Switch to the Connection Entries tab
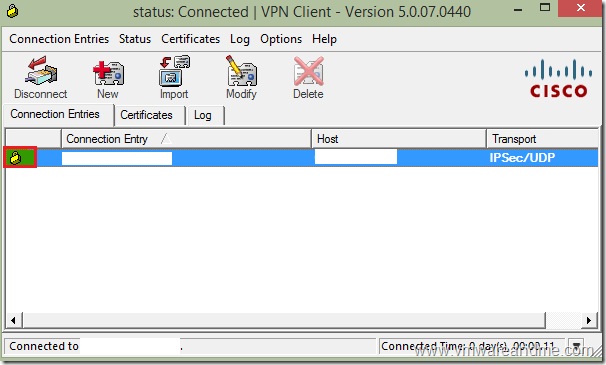The image size is (606, 365). 59,114
